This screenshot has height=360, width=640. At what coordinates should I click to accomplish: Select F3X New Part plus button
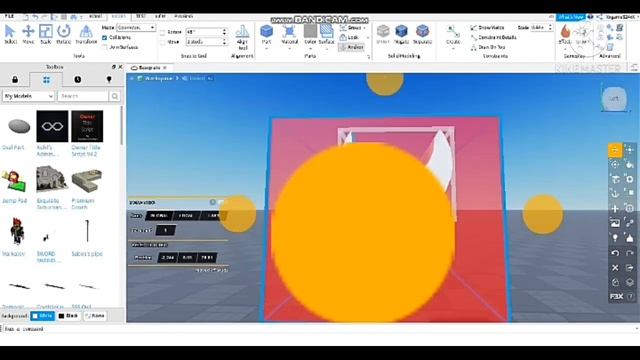pyautogui.click(x=615, y=209)
